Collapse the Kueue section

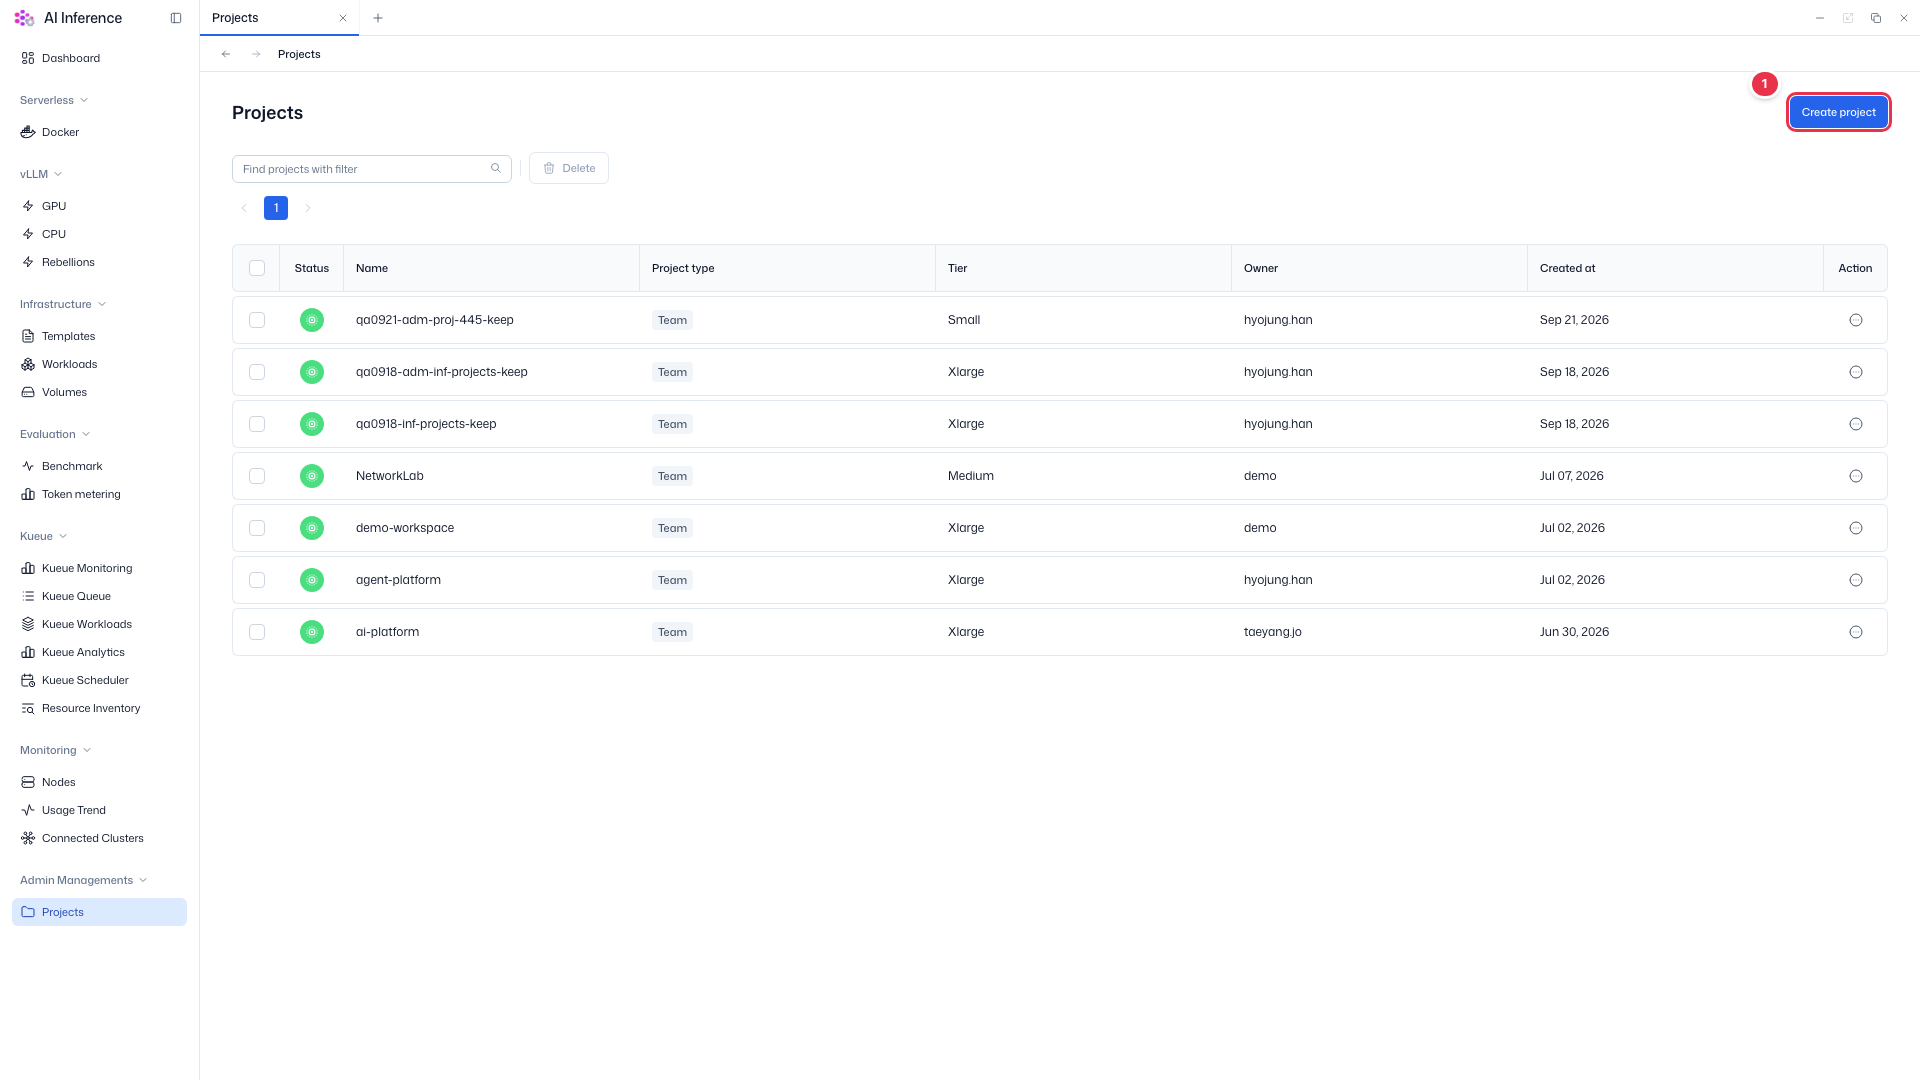coord(43,536)
